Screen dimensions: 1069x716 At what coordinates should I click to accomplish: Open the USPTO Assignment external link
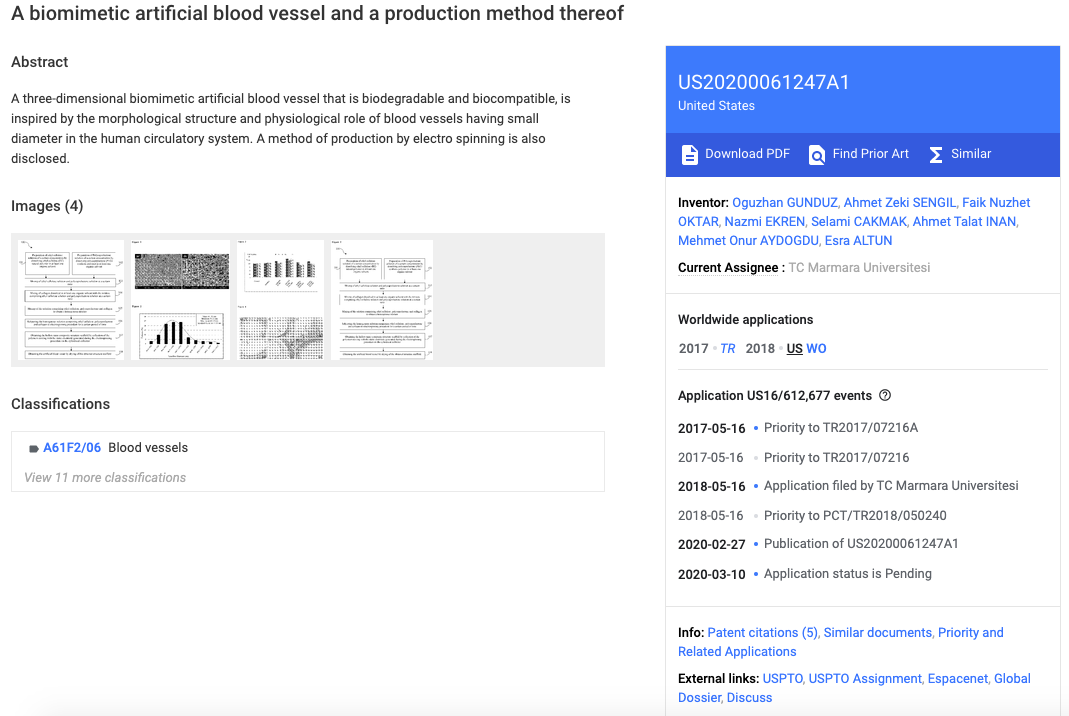(x=864, y=678)
